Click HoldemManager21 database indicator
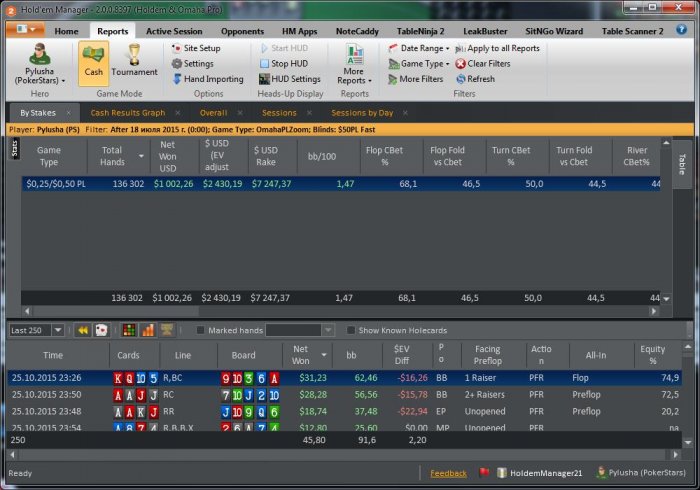 click(x=540, y=473)
